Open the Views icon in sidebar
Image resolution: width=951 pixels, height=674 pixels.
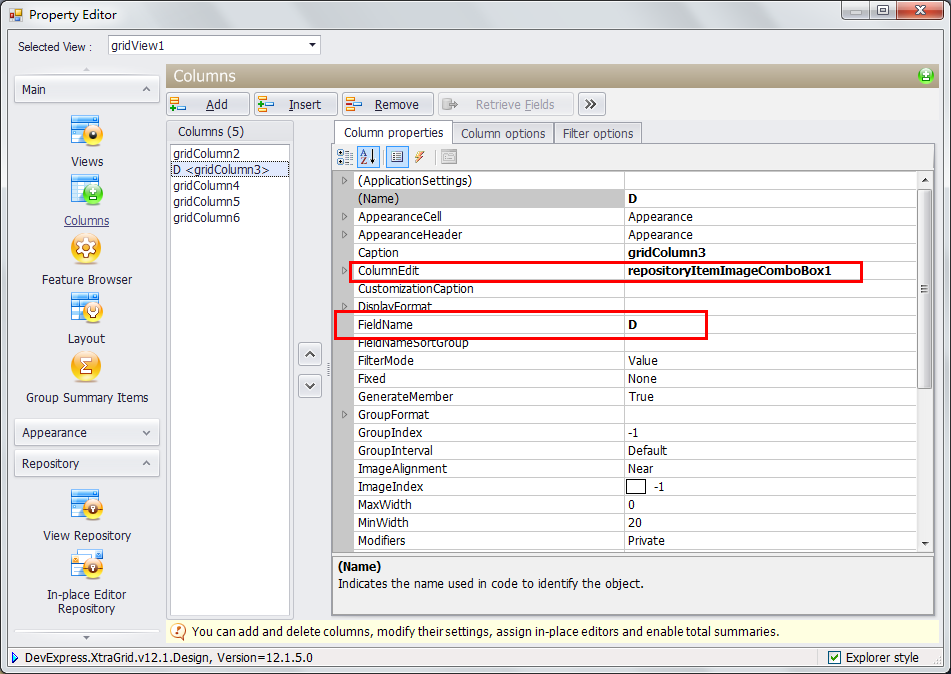pyautogui.click(x=87, y=131)
